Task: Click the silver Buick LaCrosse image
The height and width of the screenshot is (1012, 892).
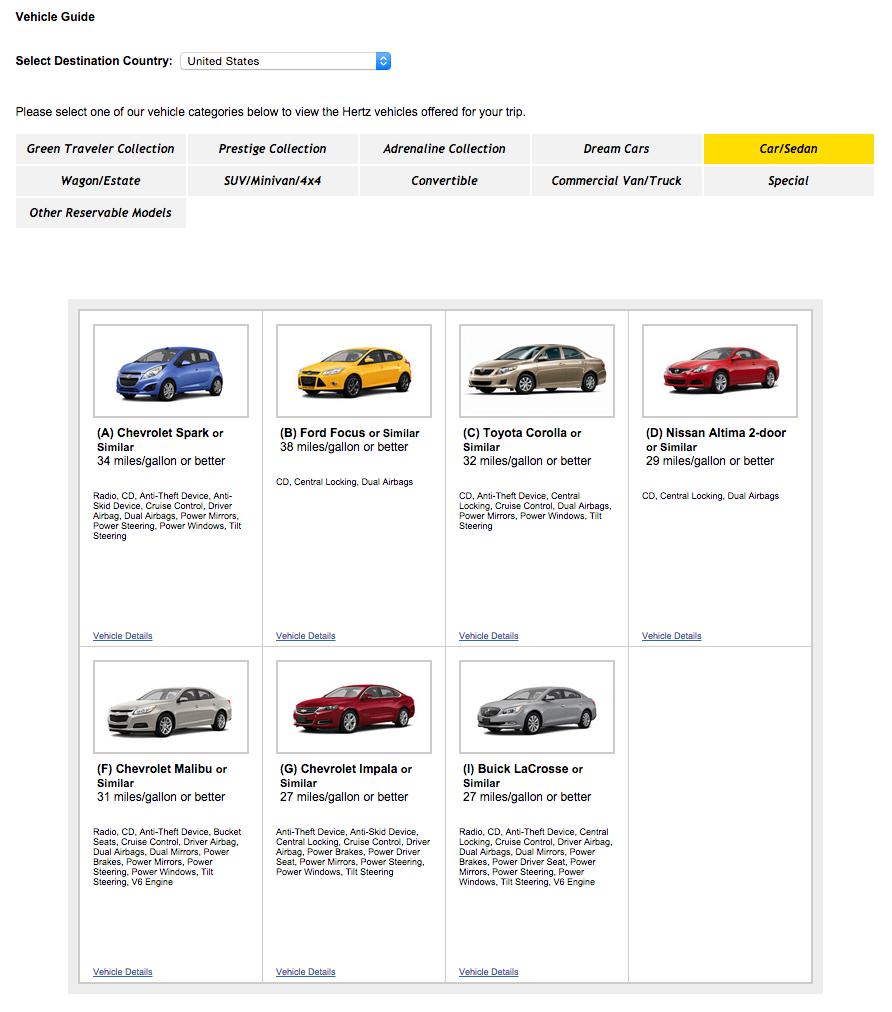Action: coord(537,707)
